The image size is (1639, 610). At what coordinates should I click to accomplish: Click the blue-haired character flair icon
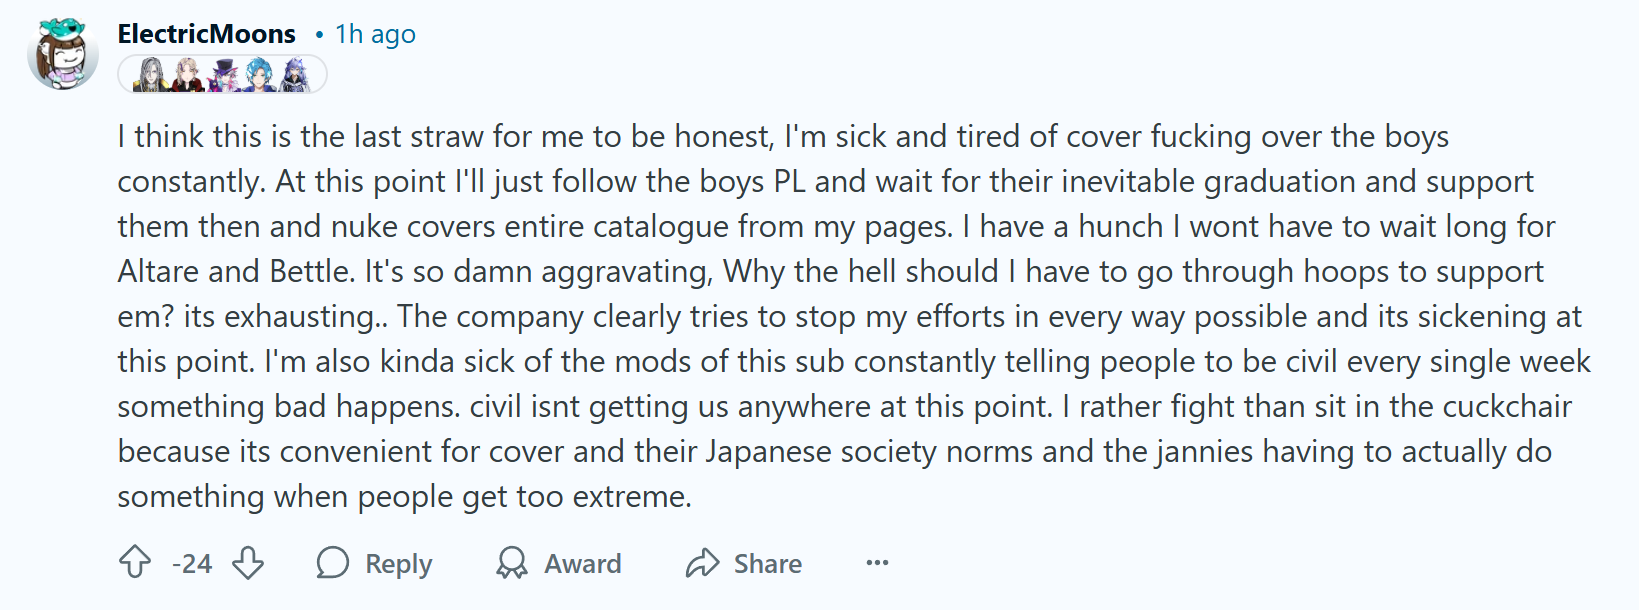259,75
